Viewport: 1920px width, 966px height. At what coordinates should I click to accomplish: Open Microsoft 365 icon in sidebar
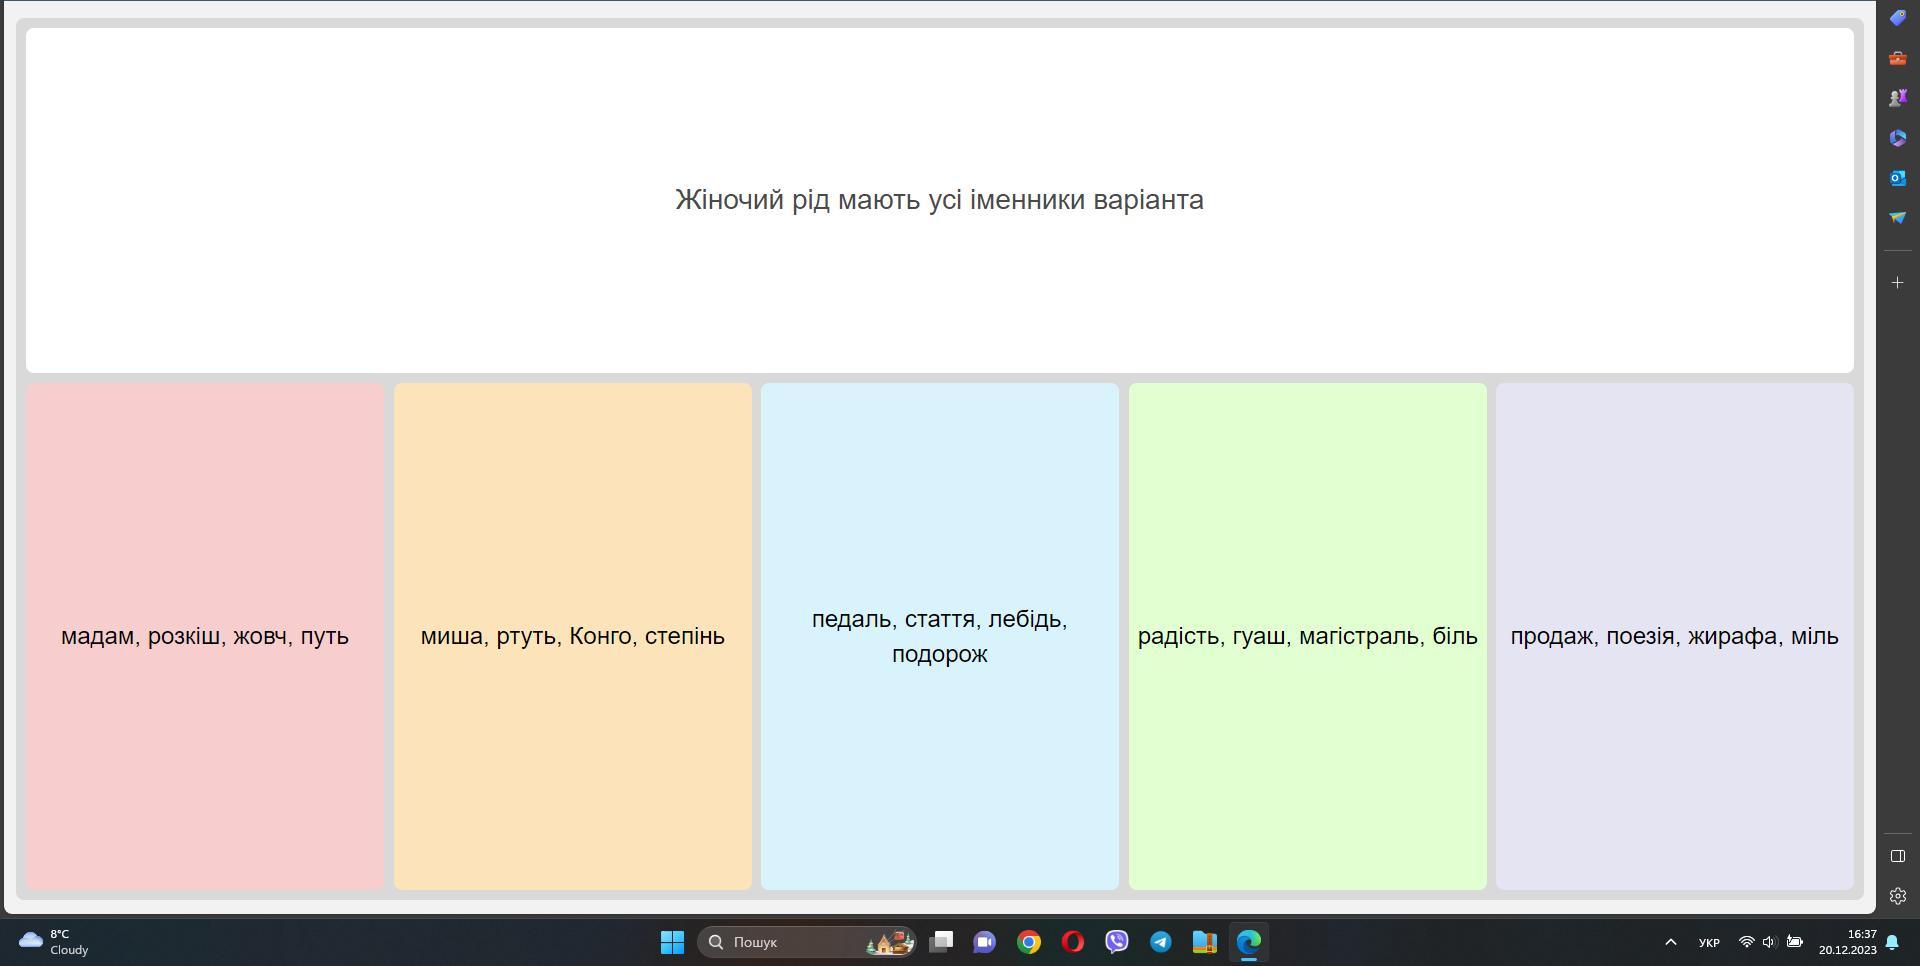(x=1897, y=138)
